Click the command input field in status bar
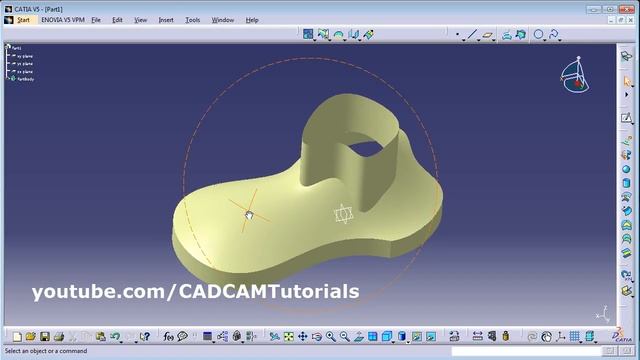 pyautogui.click(x=526, y=351)
